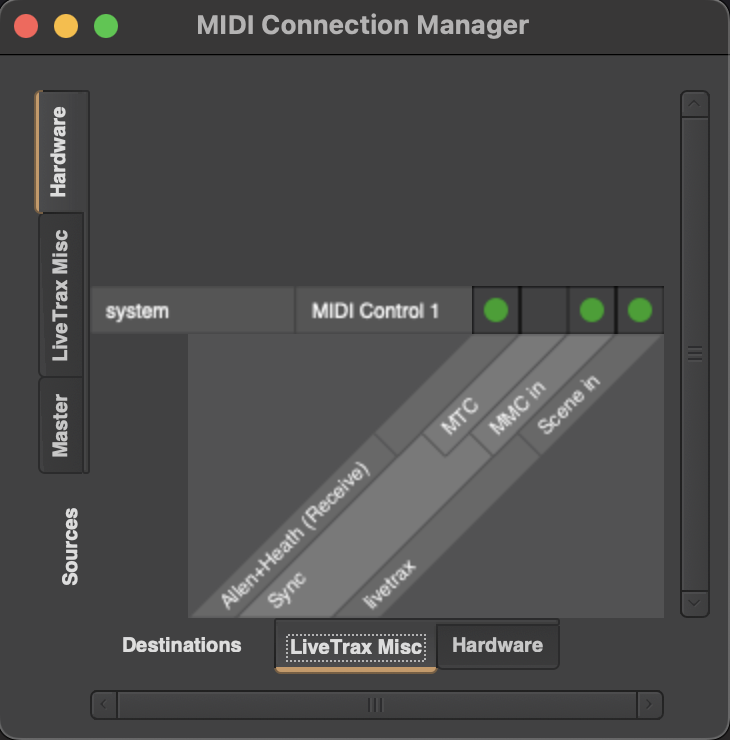This screenshot has width=730, height=740.
Task: Click the Allen+Heath (Receive) destination label
Action: [296, 535]
